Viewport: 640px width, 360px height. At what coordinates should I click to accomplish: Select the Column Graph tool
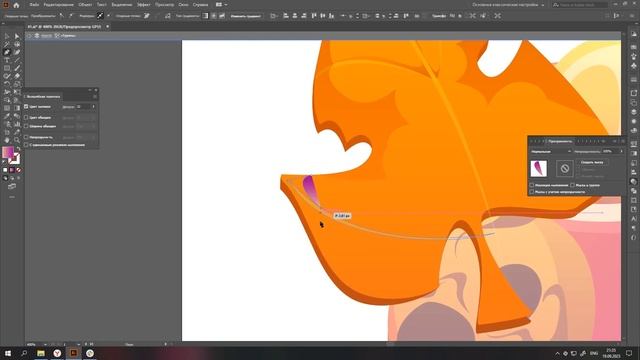pos(17,124)
